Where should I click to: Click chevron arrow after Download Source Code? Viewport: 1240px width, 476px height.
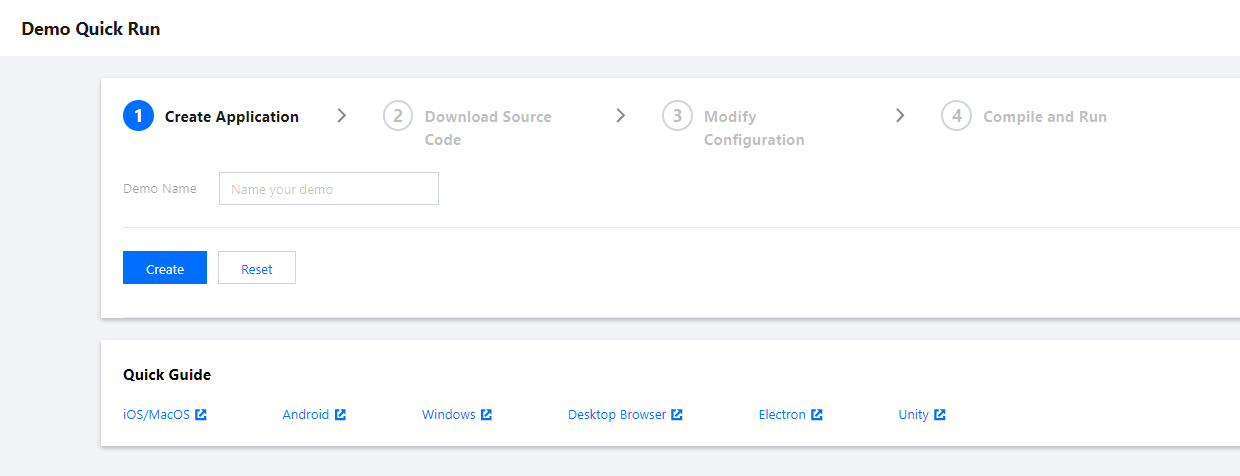pyautogui.click(x=621, y=116)
